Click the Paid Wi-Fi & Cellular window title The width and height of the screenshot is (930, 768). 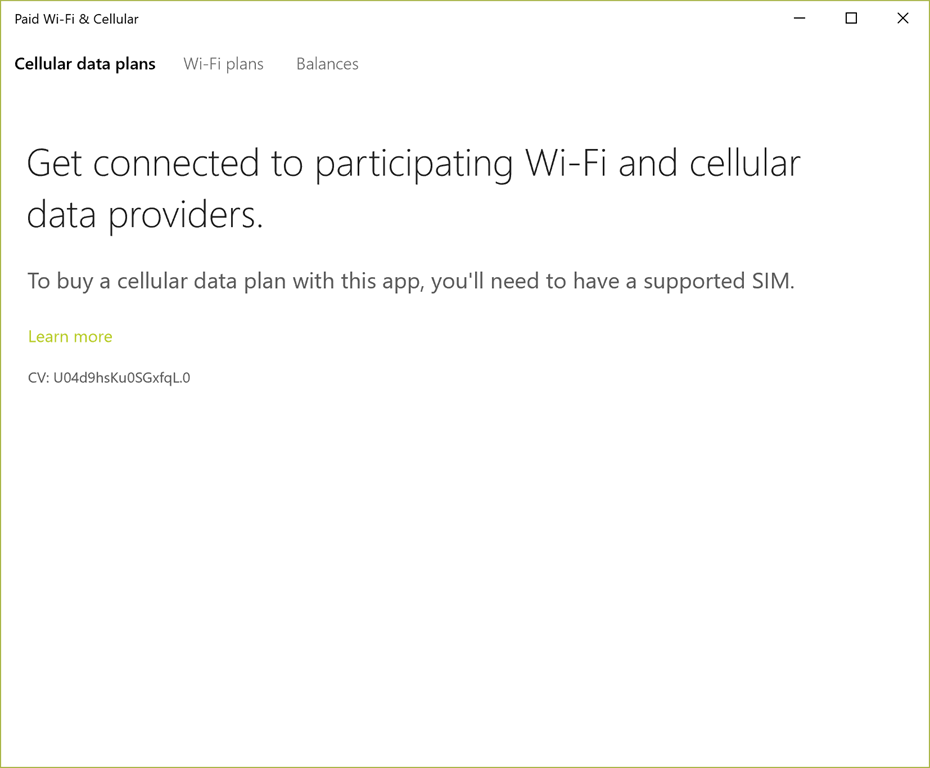[76, 19]
